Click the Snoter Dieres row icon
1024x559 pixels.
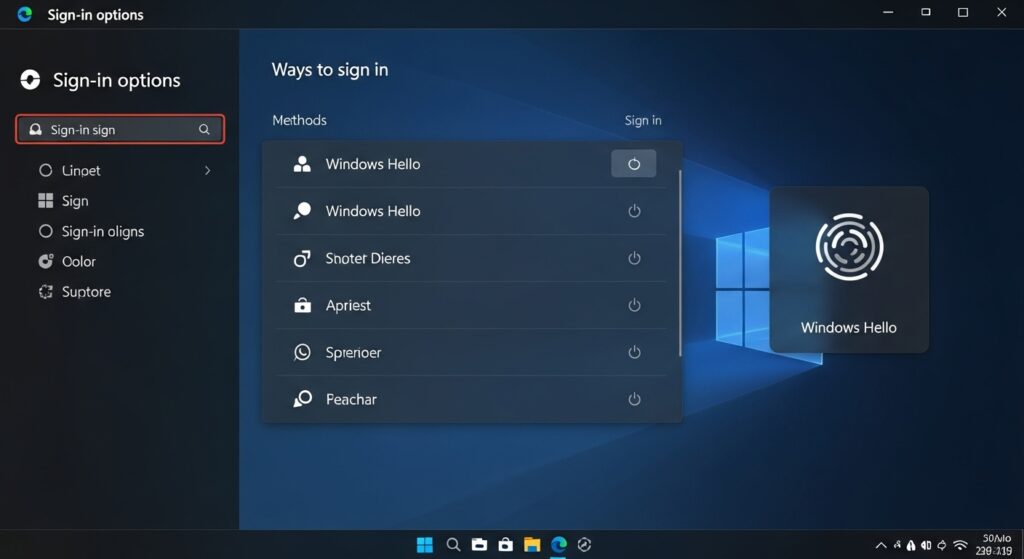tap(302, 258)
